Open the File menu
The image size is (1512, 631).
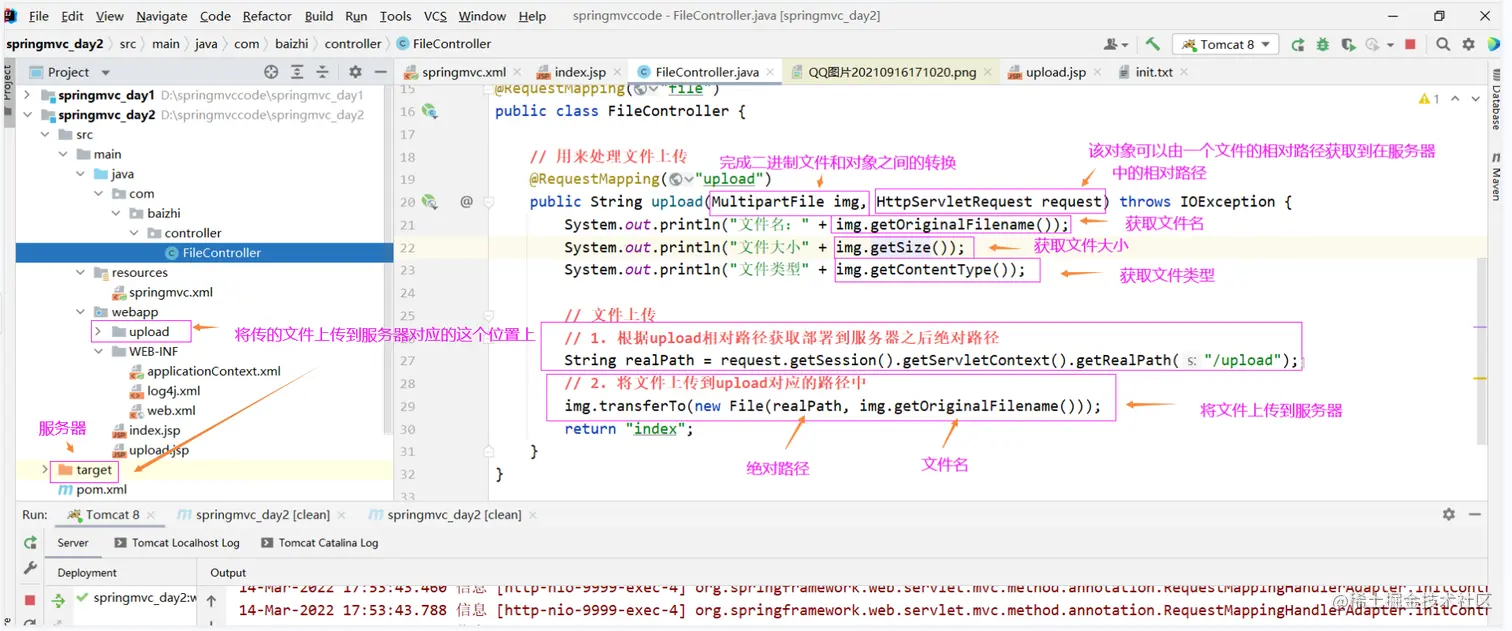39,16
